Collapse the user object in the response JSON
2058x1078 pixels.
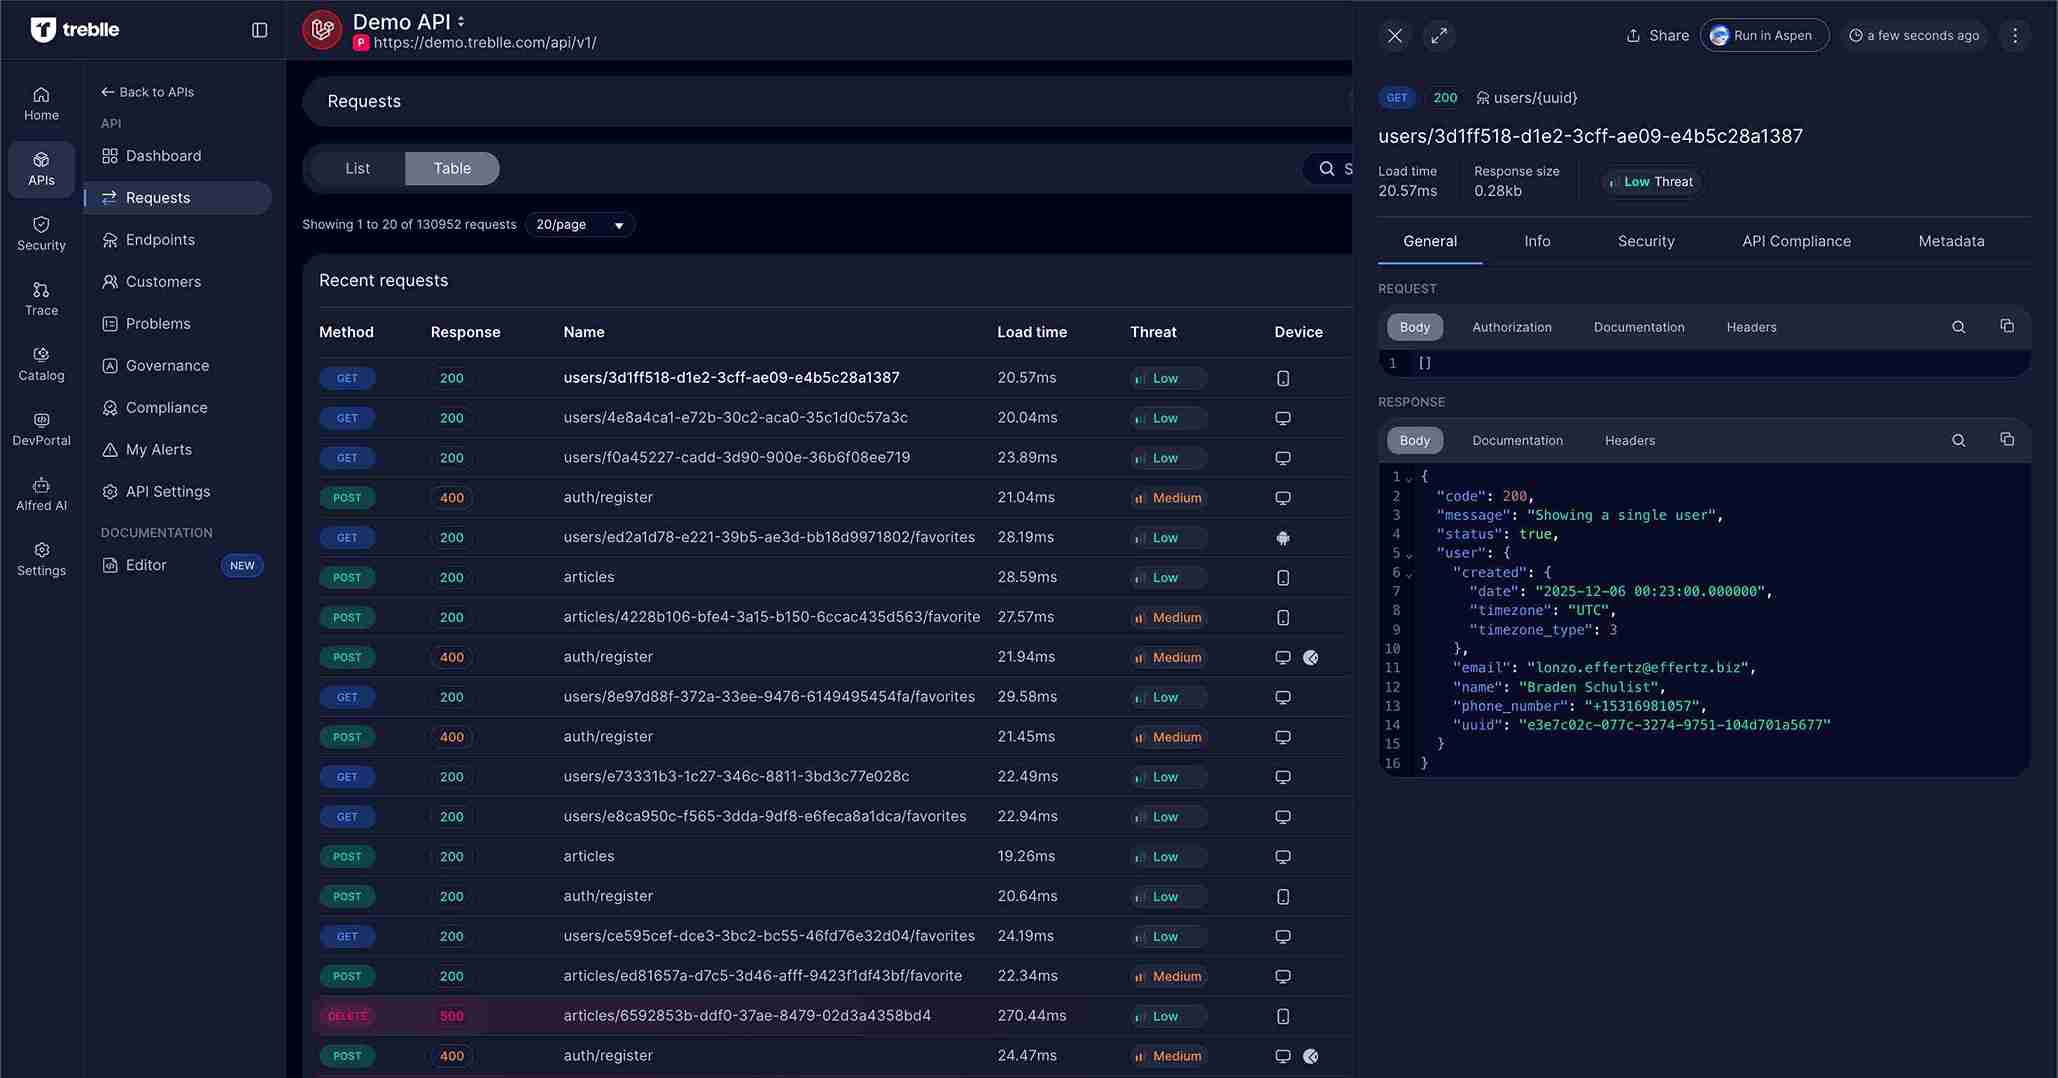click(x=1409, y=553)
